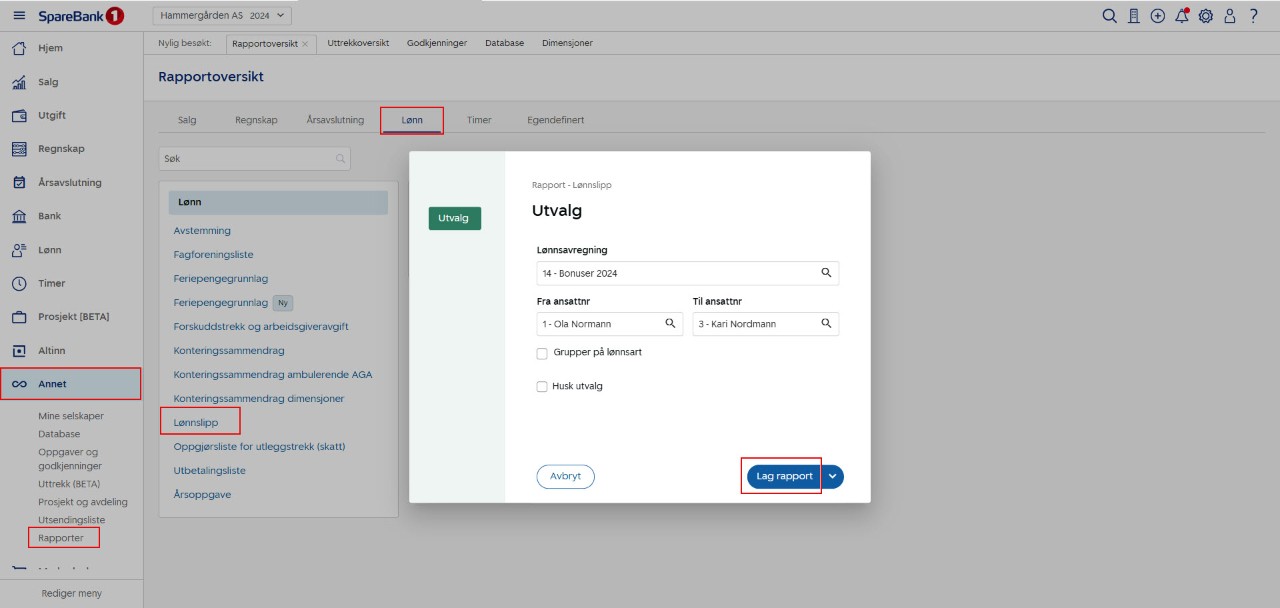Enable Grupper på lønnsart checkbox
Image resolution: width=1280 pixels, height=608 pixels.
[x=542, y=353]
